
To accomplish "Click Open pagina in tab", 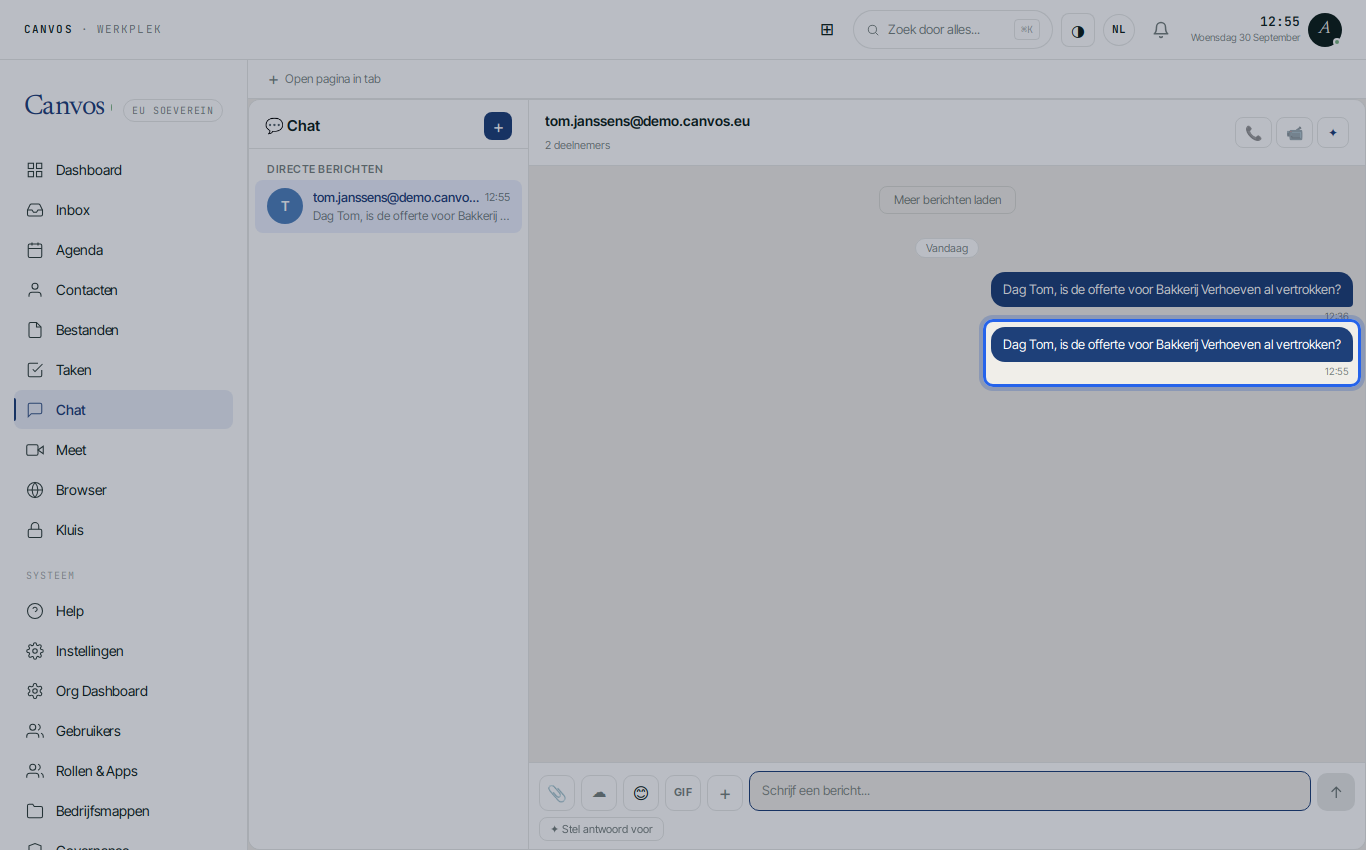I will pyautogui.click(x=324, y=79).
